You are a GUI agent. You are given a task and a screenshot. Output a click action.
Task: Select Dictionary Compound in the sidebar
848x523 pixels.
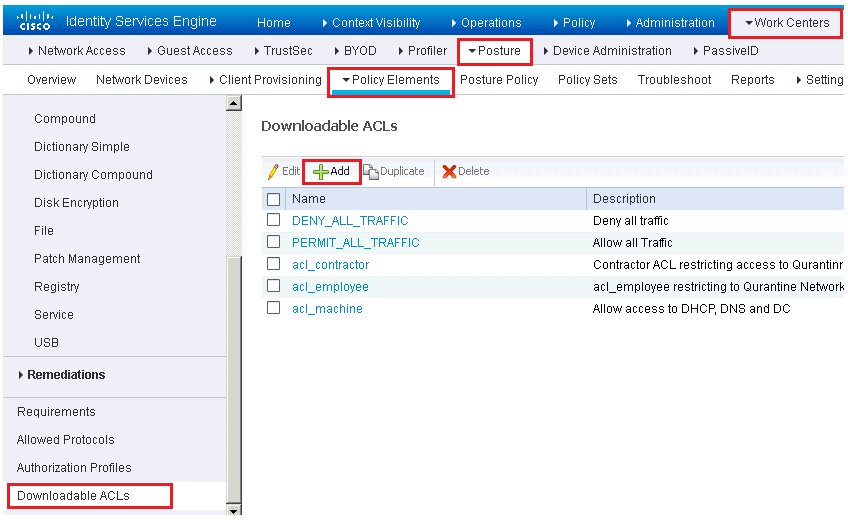(93, 175)
